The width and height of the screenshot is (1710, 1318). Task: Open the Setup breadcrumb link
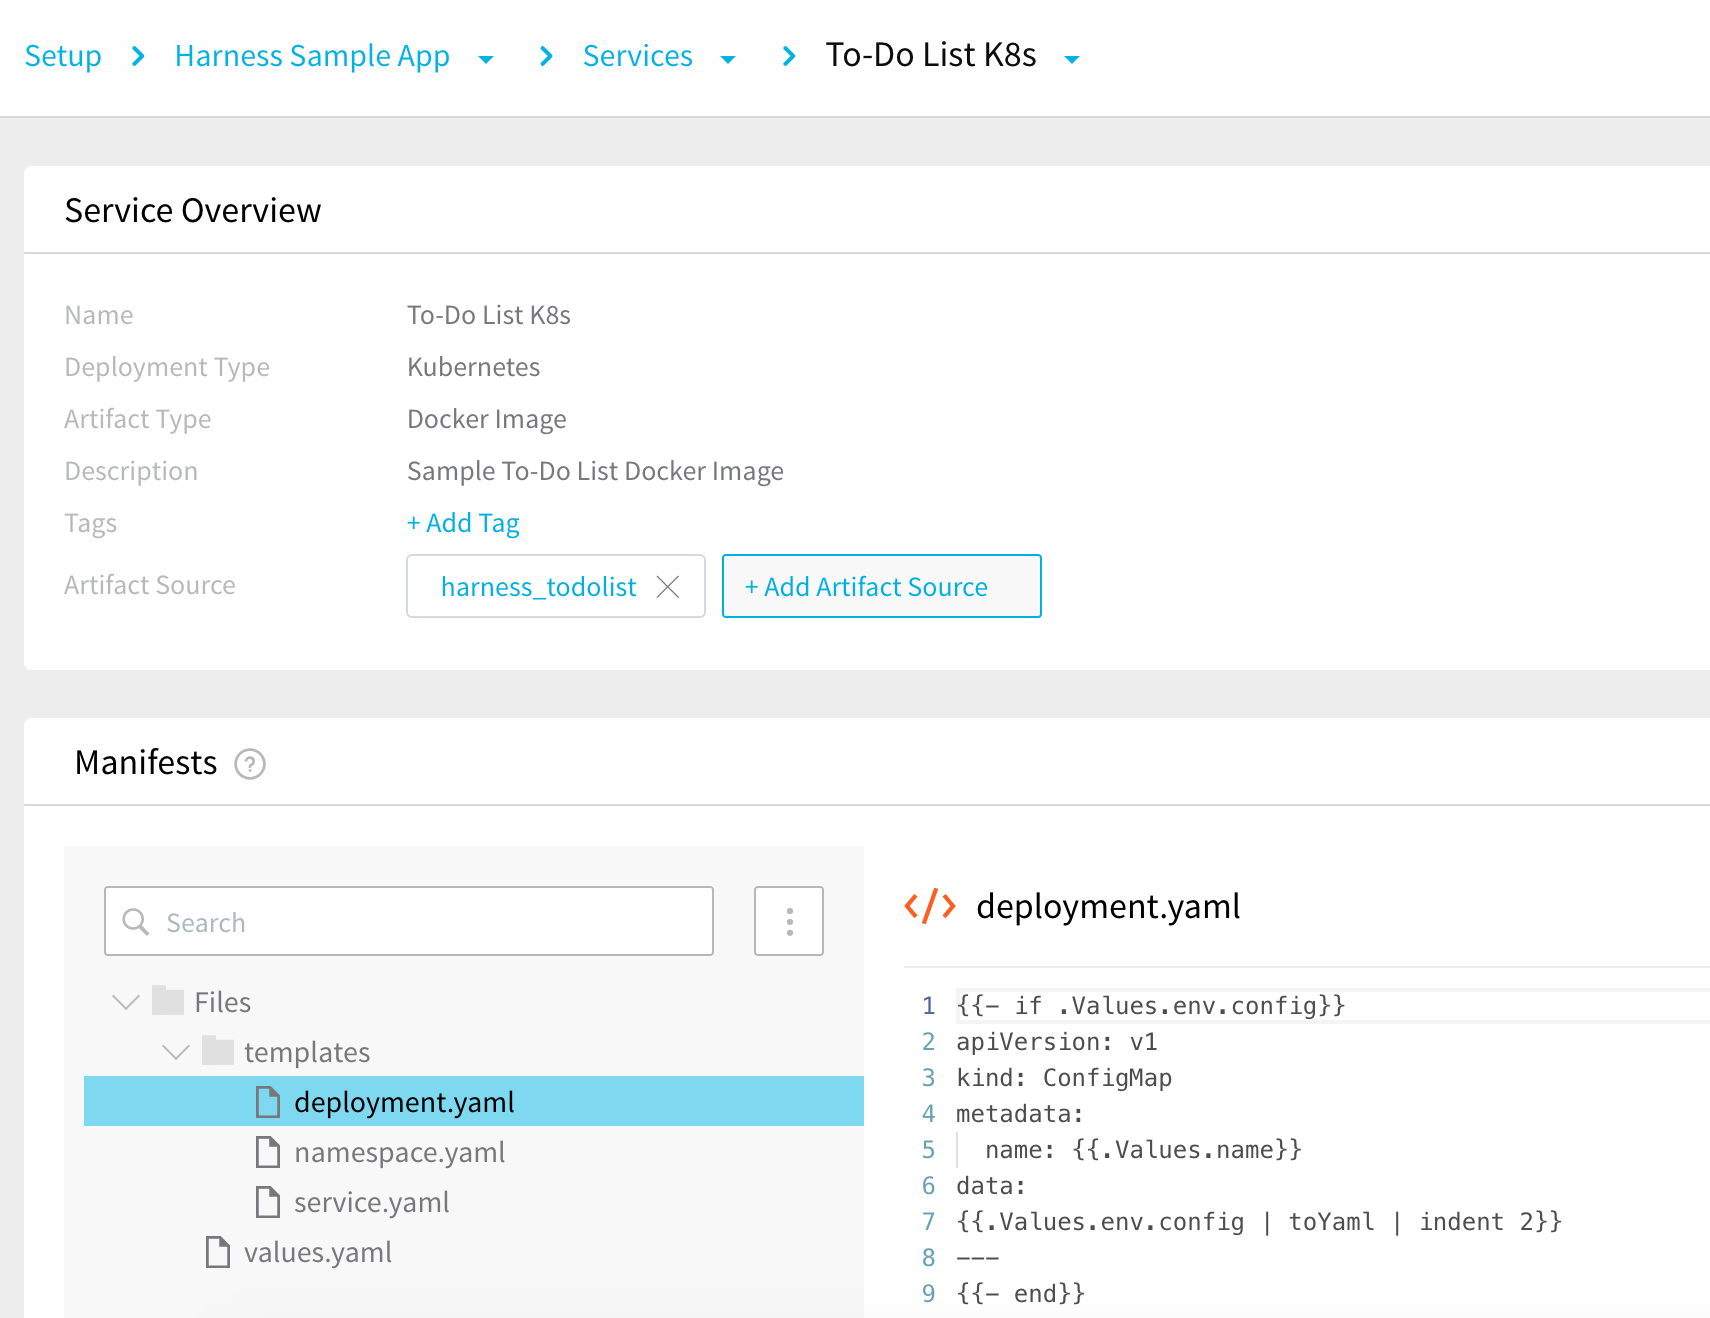[63, 56]
